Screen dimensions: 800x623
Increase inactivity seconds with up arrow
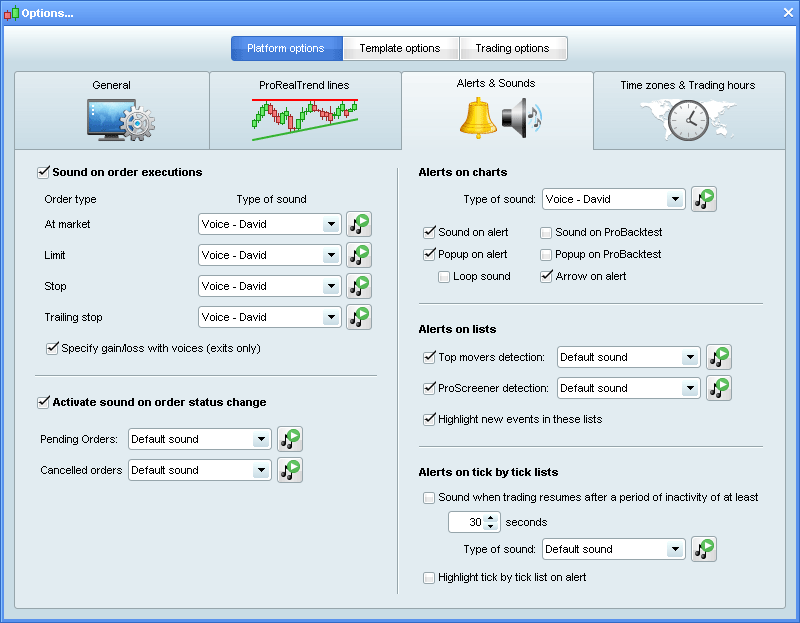tap(491, 518)
